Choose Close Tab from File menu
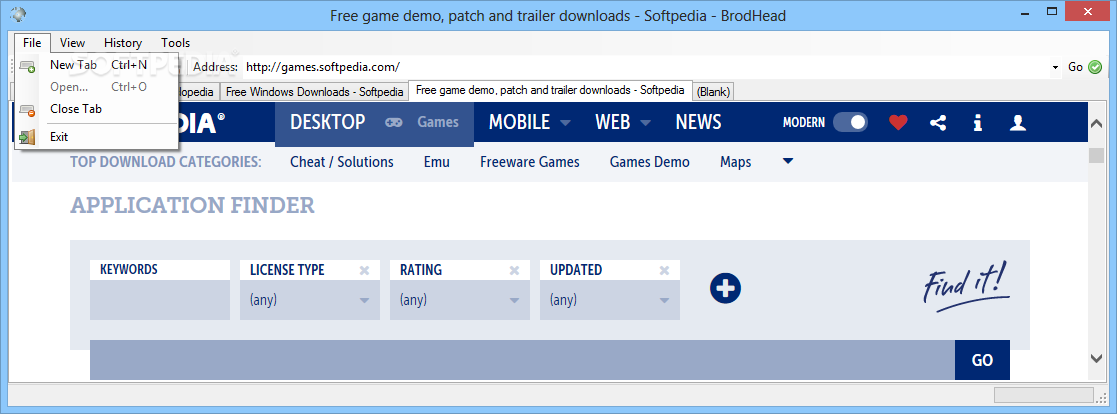The width and height of the screenshot is (1117, 414). pyautogui.click(x=96, y=109)
